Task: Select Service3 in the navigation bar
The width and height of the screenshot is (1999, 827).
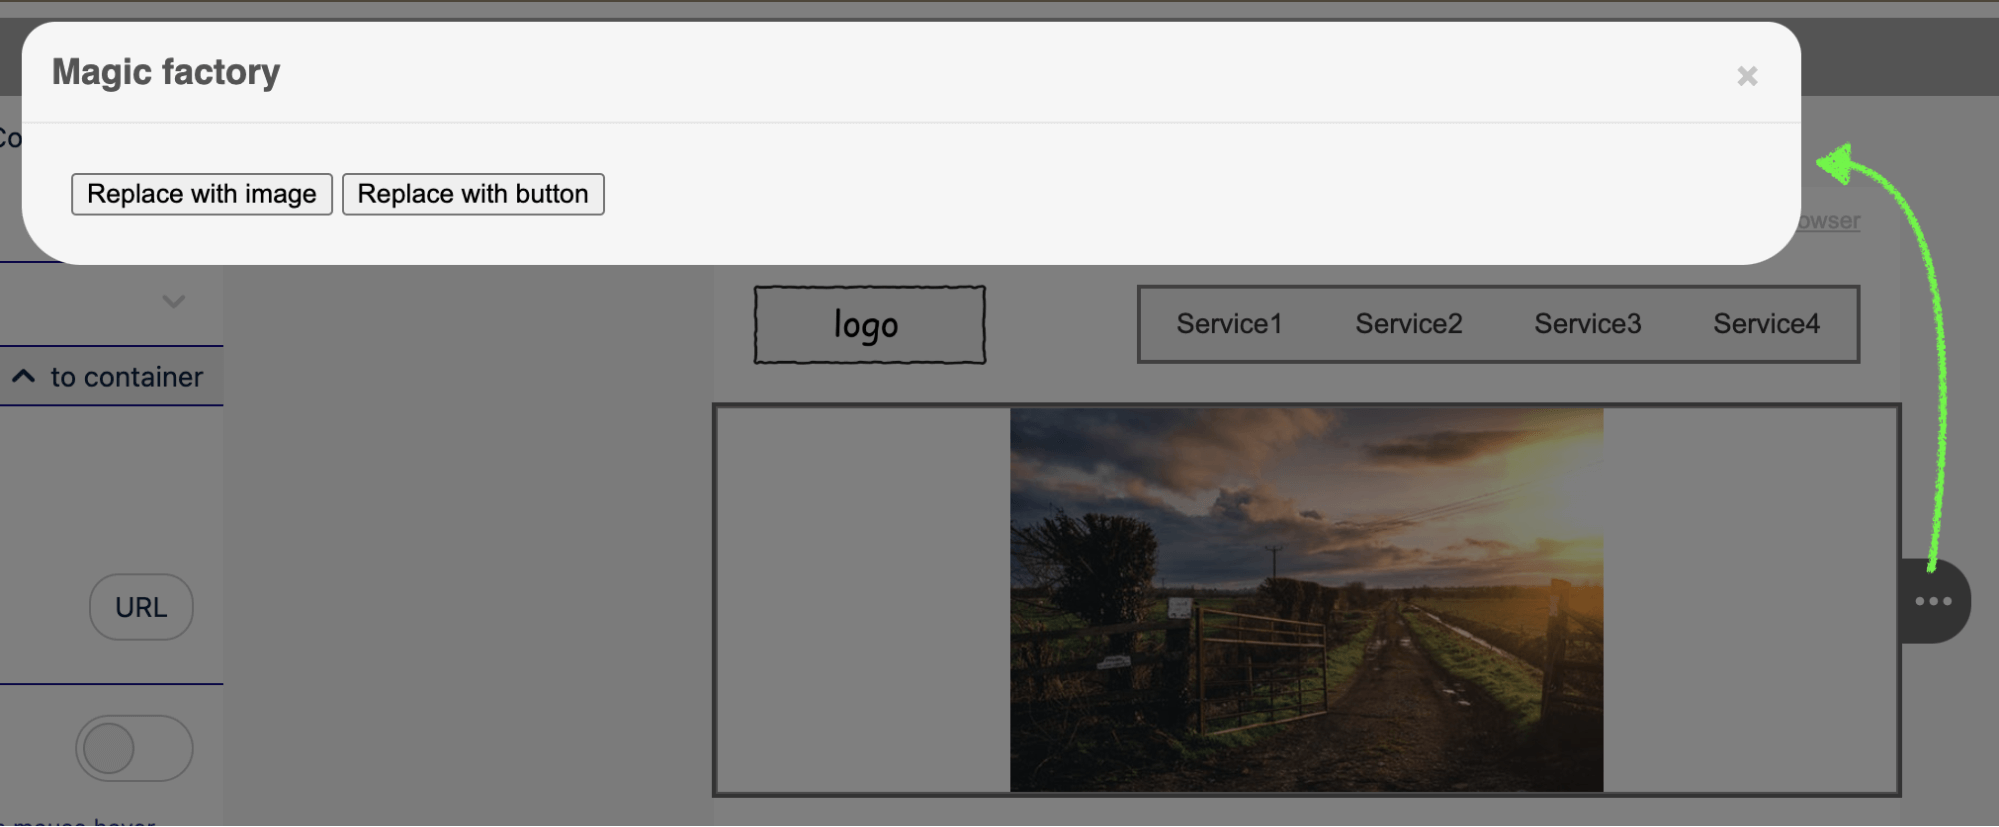Action: point(1587,324)
